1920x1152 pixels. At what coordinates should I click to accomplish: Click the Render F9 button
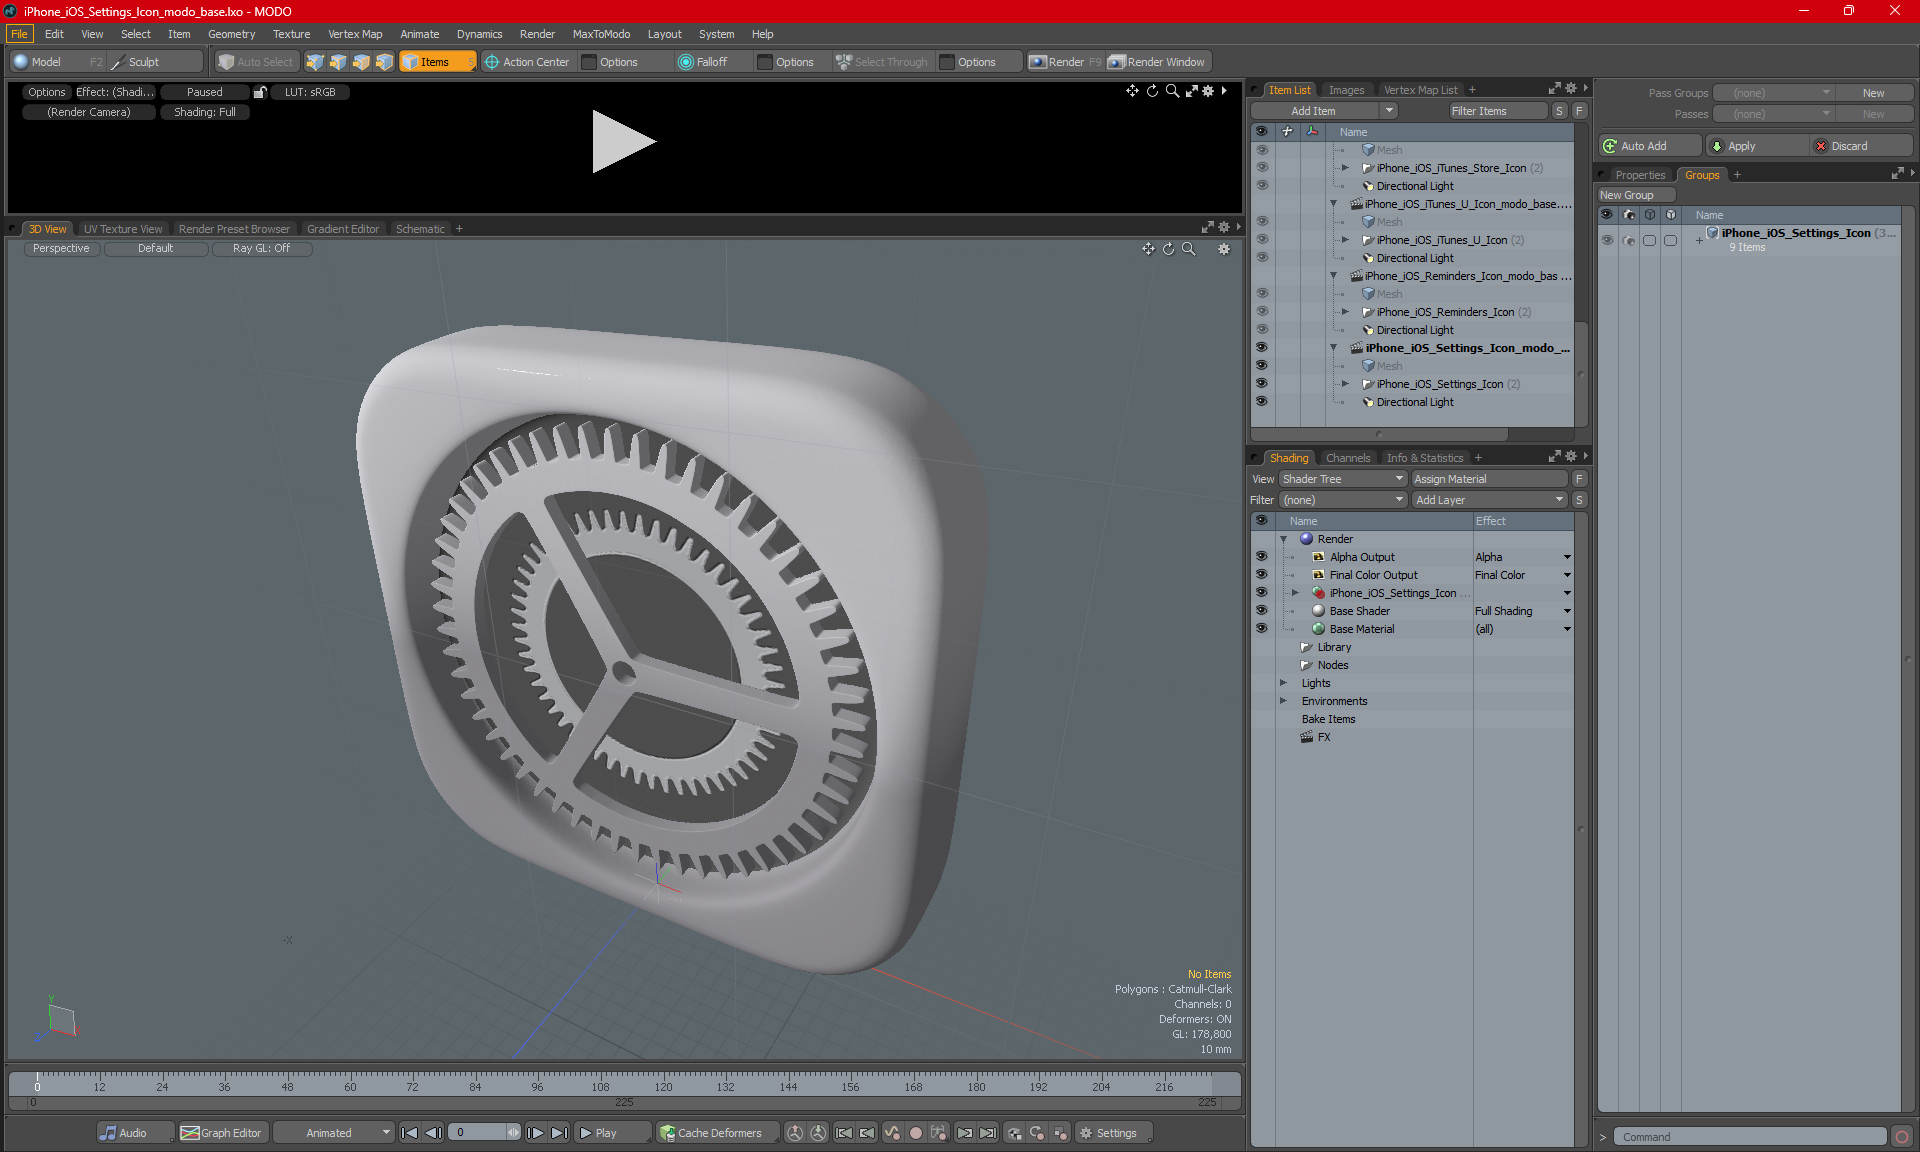click(x=1065, y=62)
